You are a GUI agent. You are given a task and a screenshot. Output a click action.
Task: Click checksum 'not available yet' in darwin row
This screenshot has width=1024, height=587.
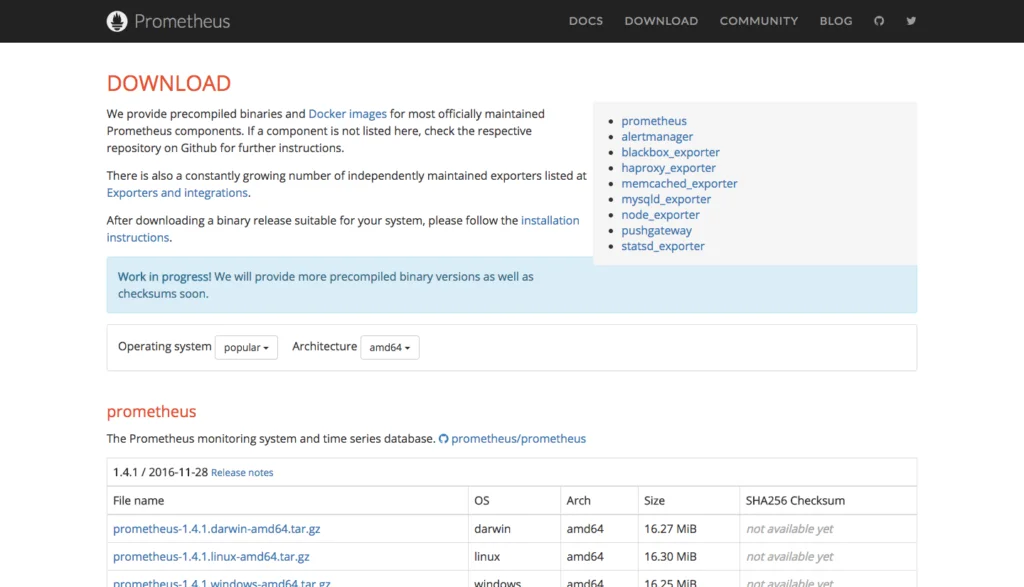click(790, 529)
